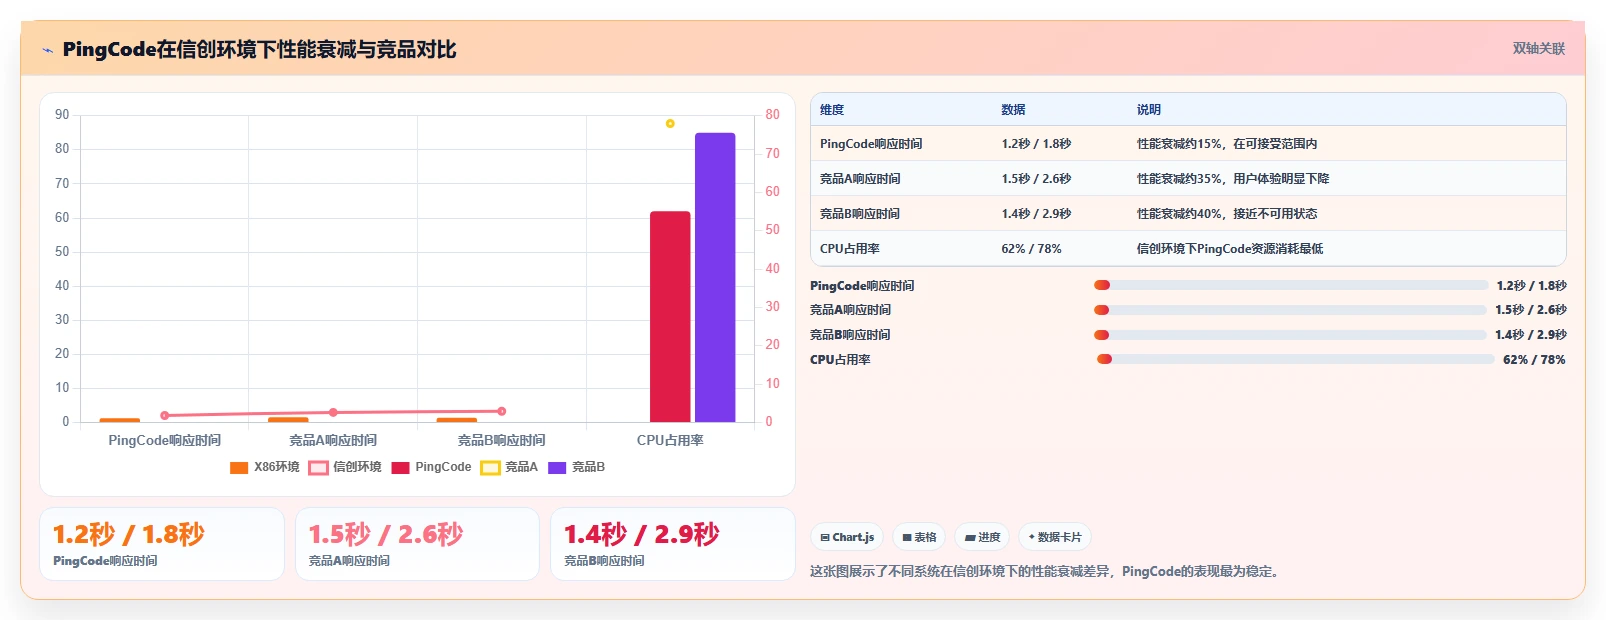1606x620 pixels.
Task: Click table value 1.5秒 / 2.6秒
Action: tap(1036, 179)
